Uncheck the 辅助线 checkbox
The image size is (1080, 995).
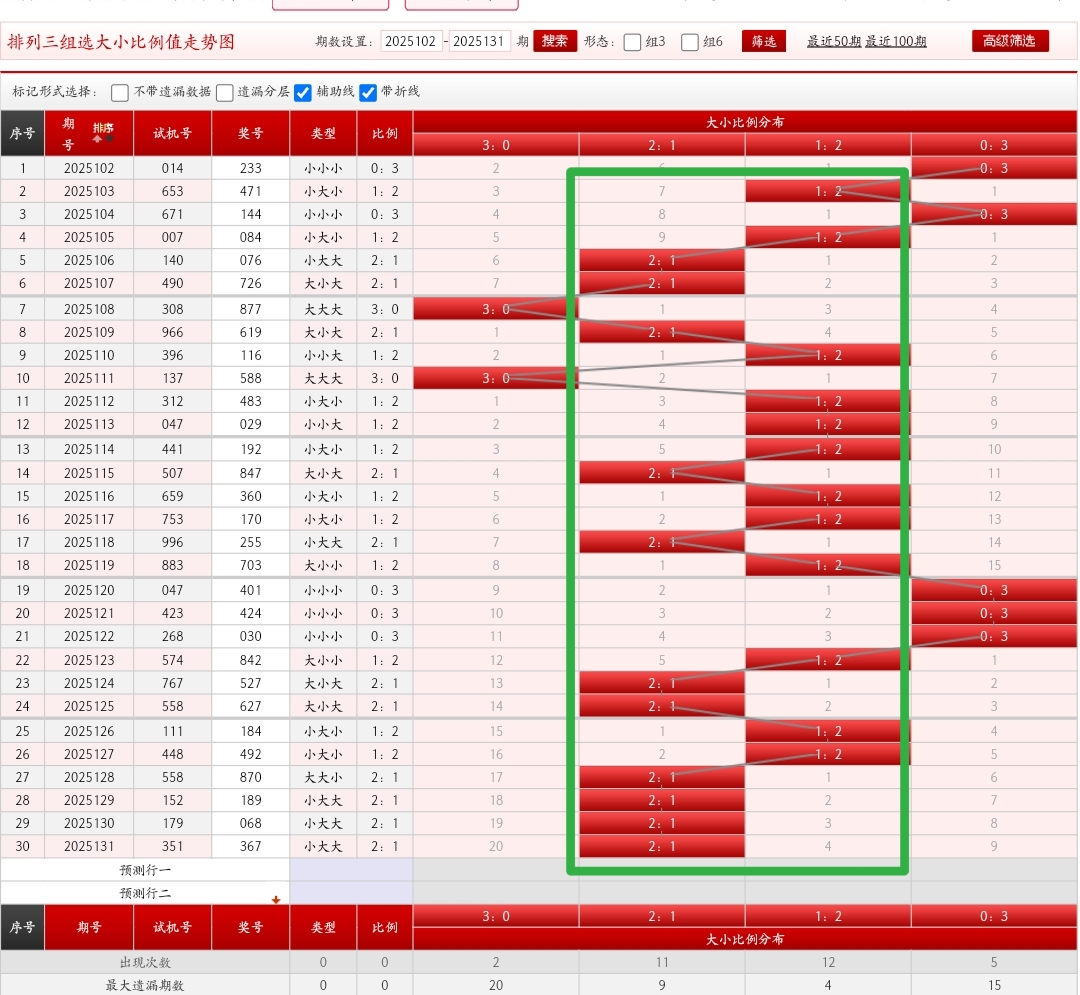[x=303, y=93]
